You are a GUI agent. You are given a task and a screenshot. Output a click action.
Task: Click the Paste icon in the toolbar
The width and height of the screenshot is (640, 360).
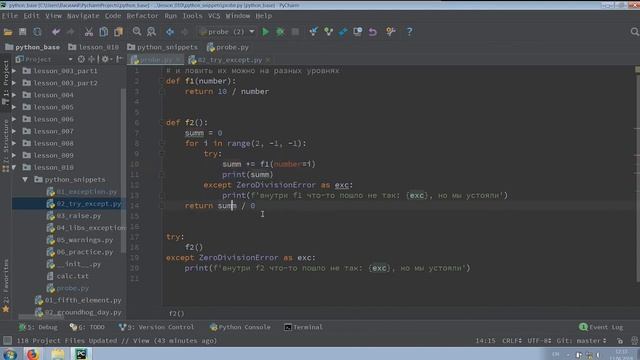point(118,32)
